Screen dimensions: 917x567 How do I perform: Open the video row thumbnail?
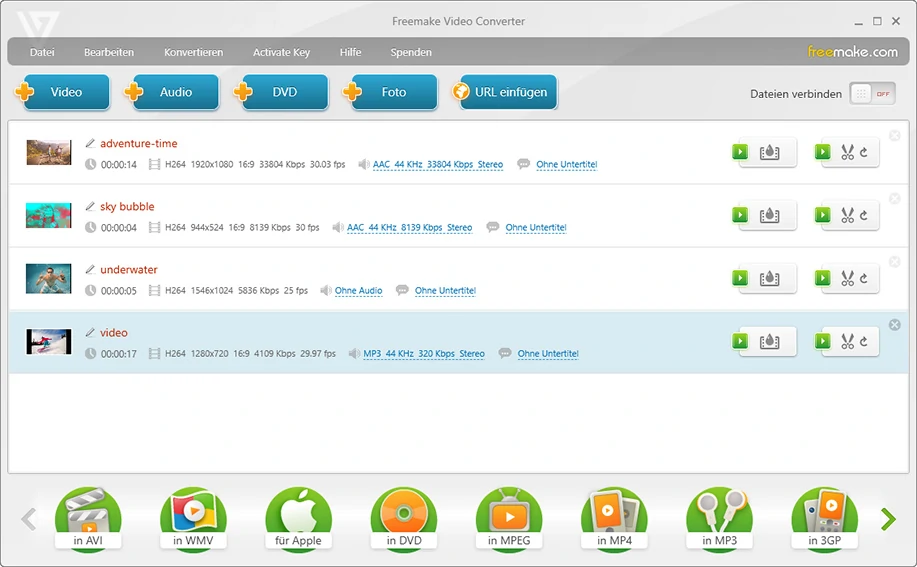pos(49,342)
